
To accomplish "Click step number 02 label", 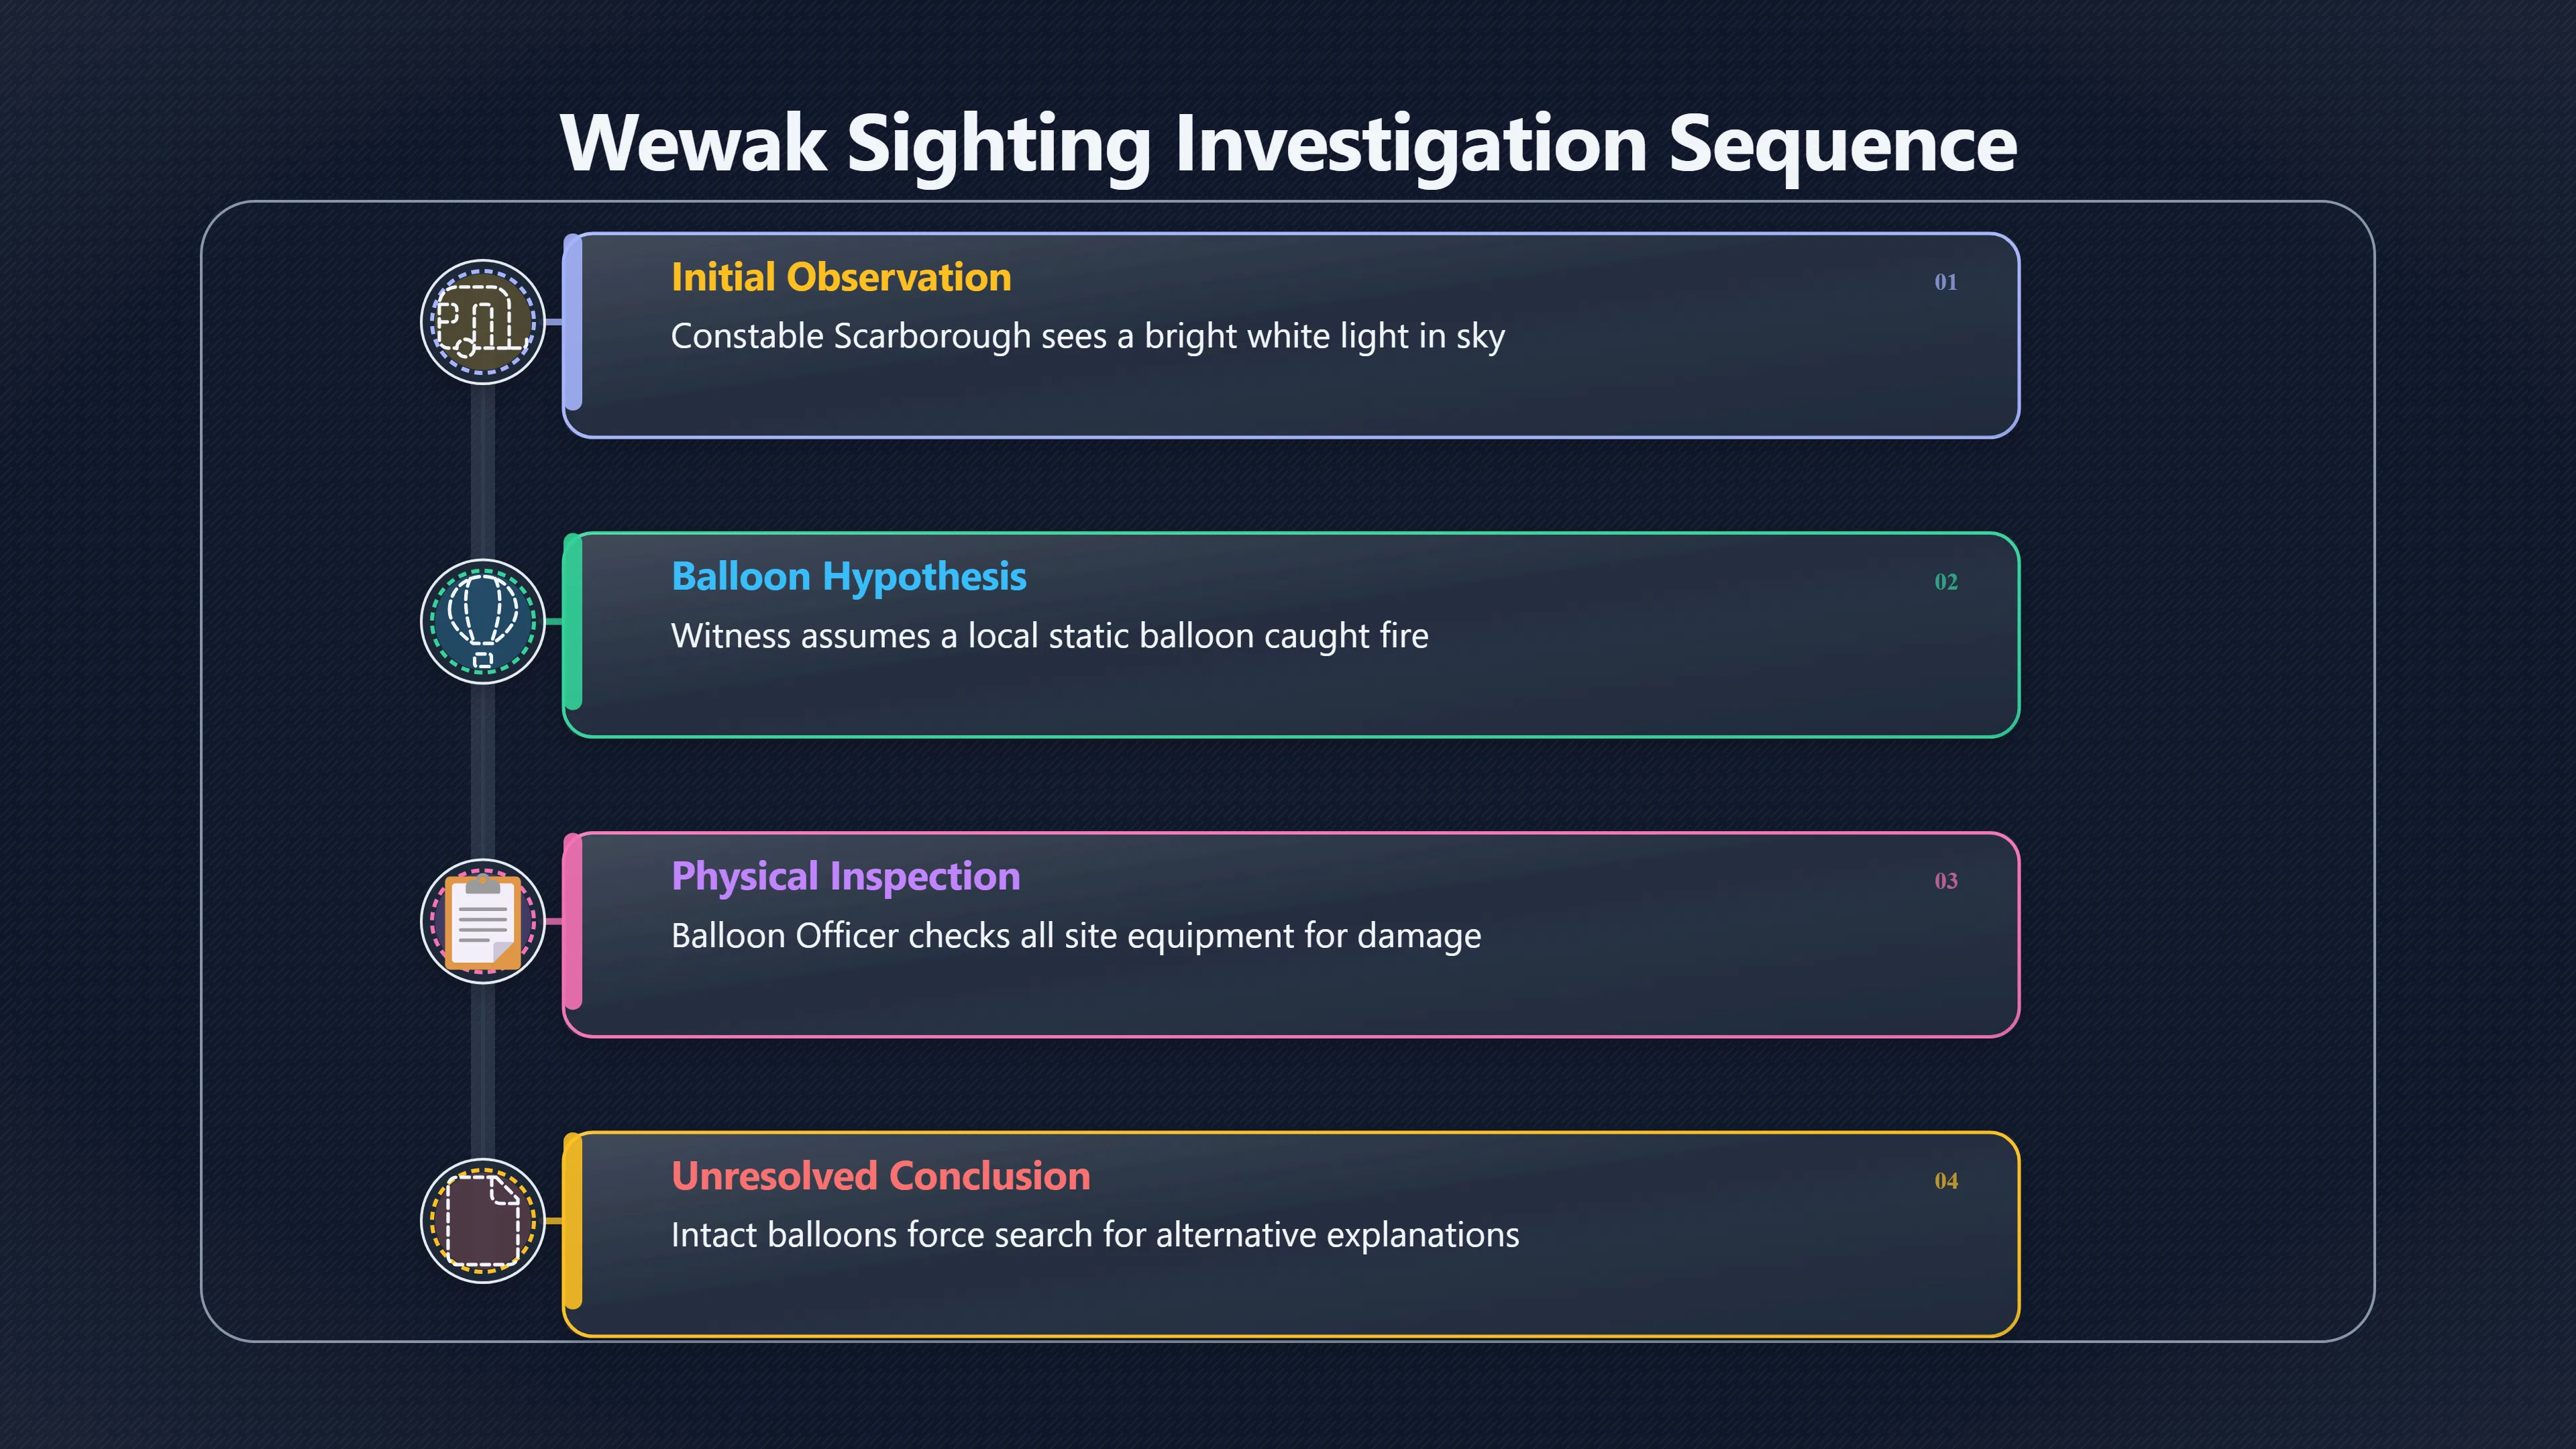I will coord(1945,582).
